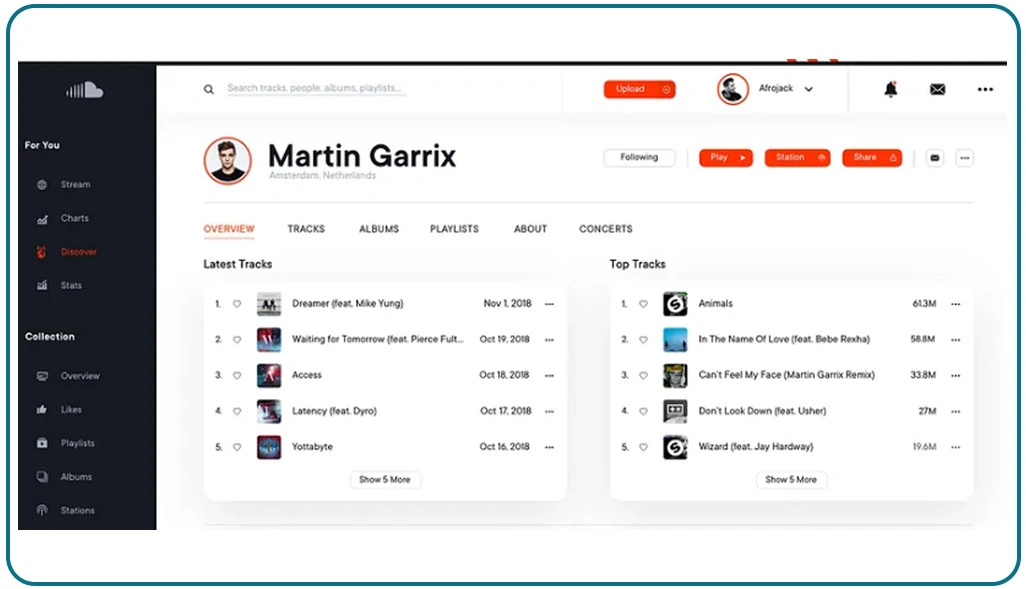Screen dimensions: 1026x589
Task: Open the SoundCloud home logo
Action: (84, 89)
